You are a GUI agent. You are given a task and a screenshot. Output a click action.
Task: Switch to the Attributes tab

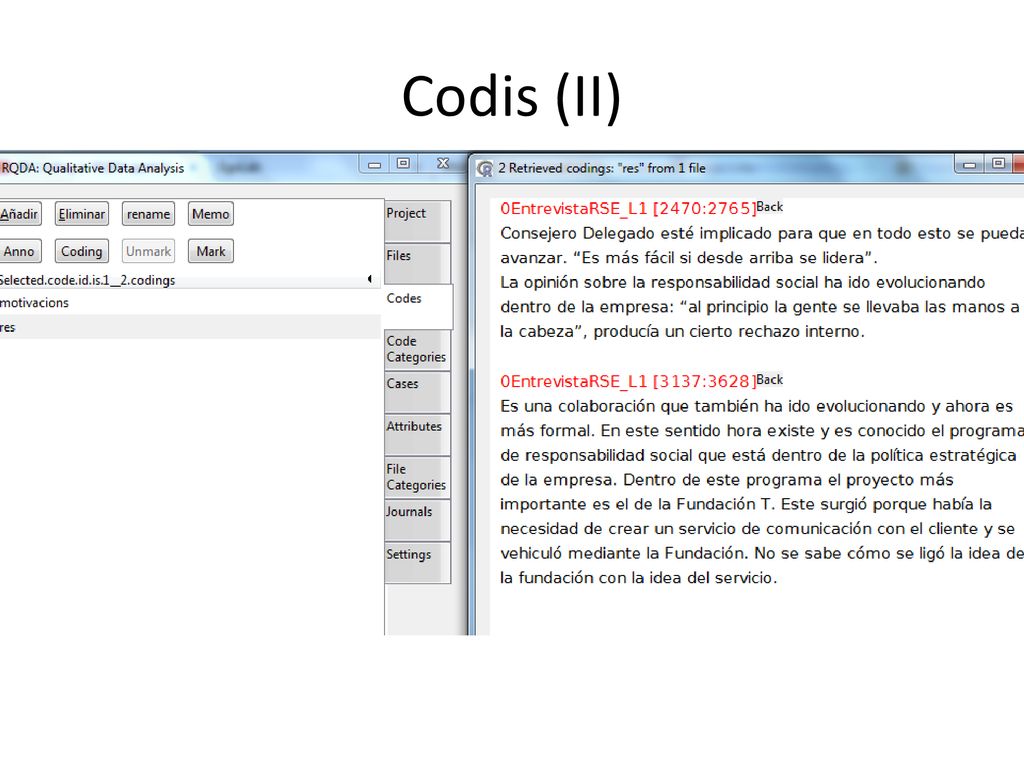tap(417, 434)
